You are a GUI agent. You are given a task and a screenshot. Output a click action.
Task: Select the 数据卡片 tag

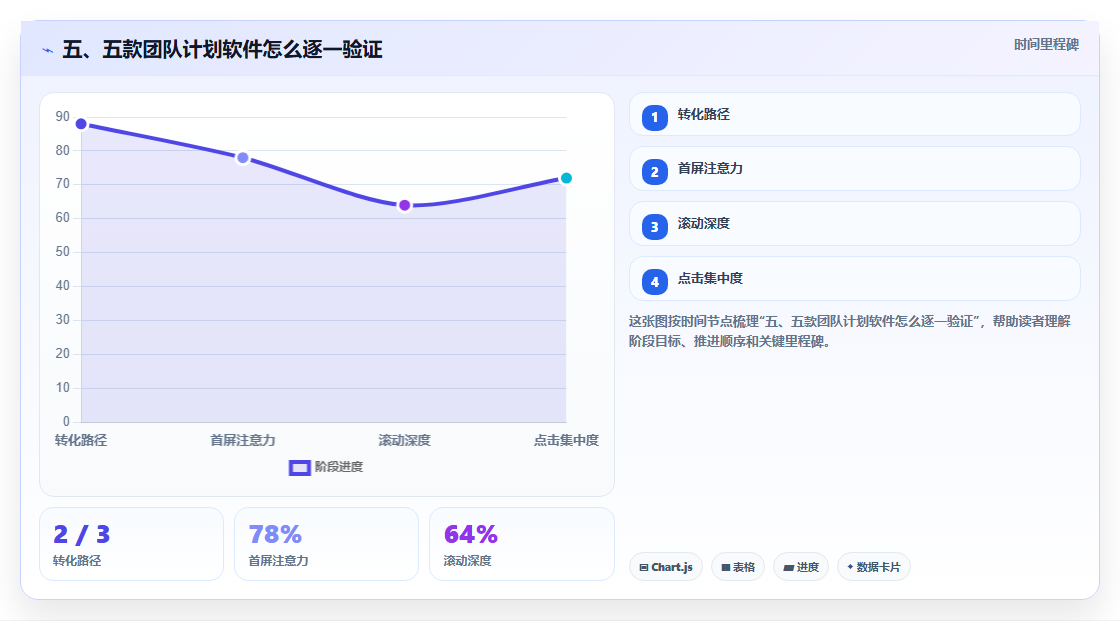(x=874, y=567)
